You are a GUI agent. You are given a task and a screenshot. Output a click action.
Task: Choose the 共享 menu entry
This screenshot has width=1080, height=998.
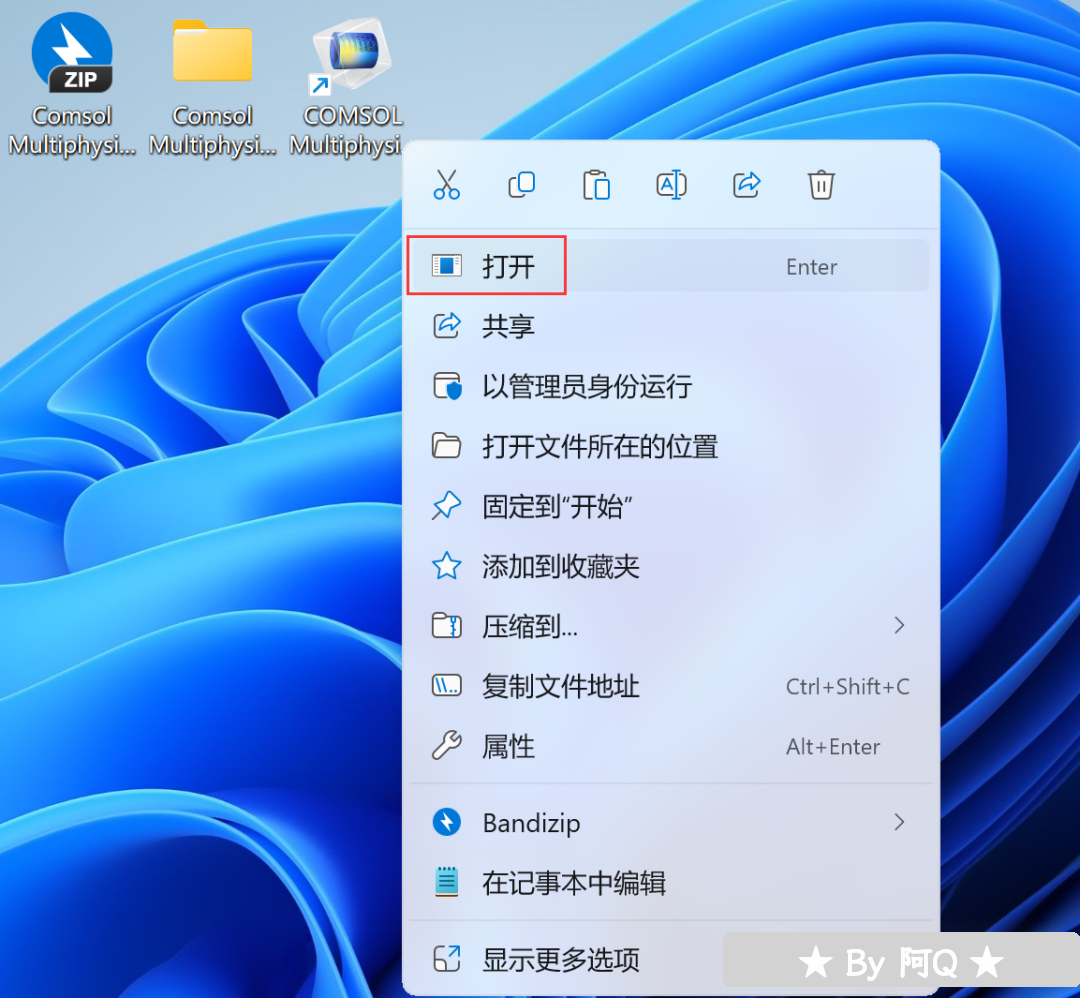[669, 326]
